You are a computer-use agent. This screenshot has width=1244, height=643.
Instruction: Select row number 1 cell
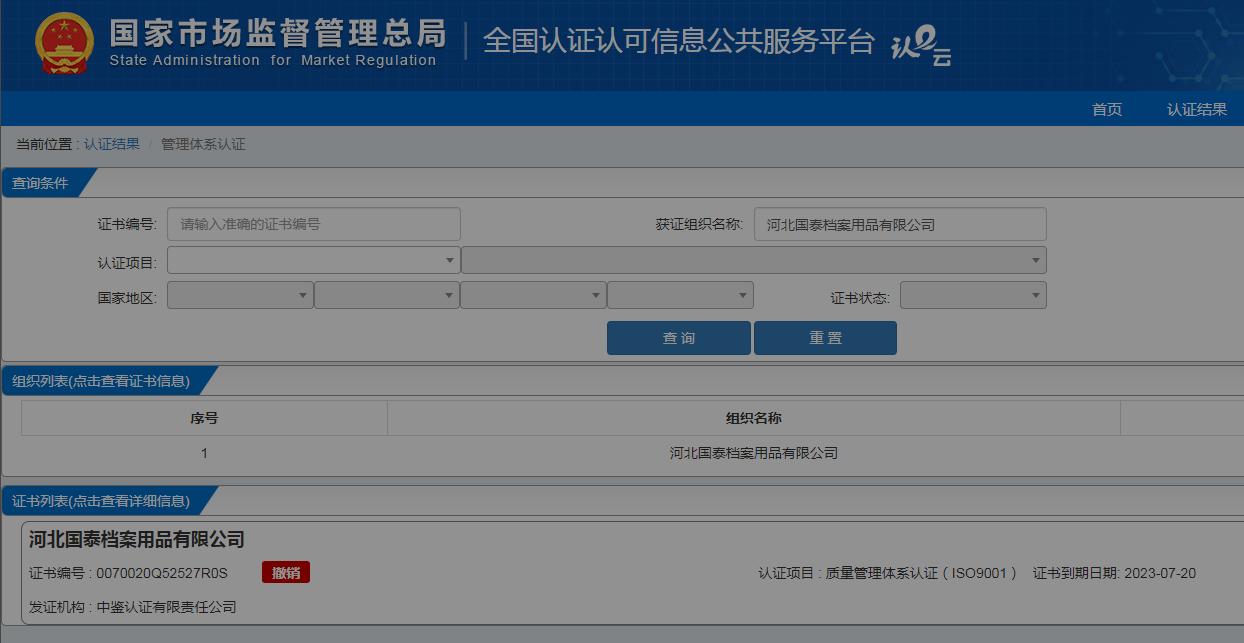[204, 453]
